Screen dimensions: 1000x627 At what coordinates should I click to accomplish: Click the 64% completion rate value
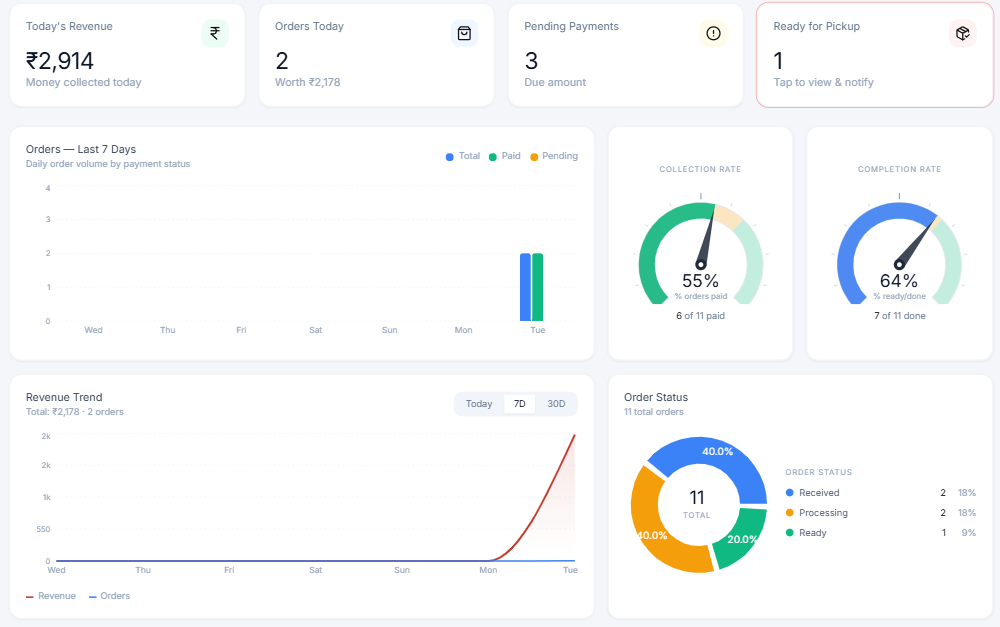click(899, 281)
